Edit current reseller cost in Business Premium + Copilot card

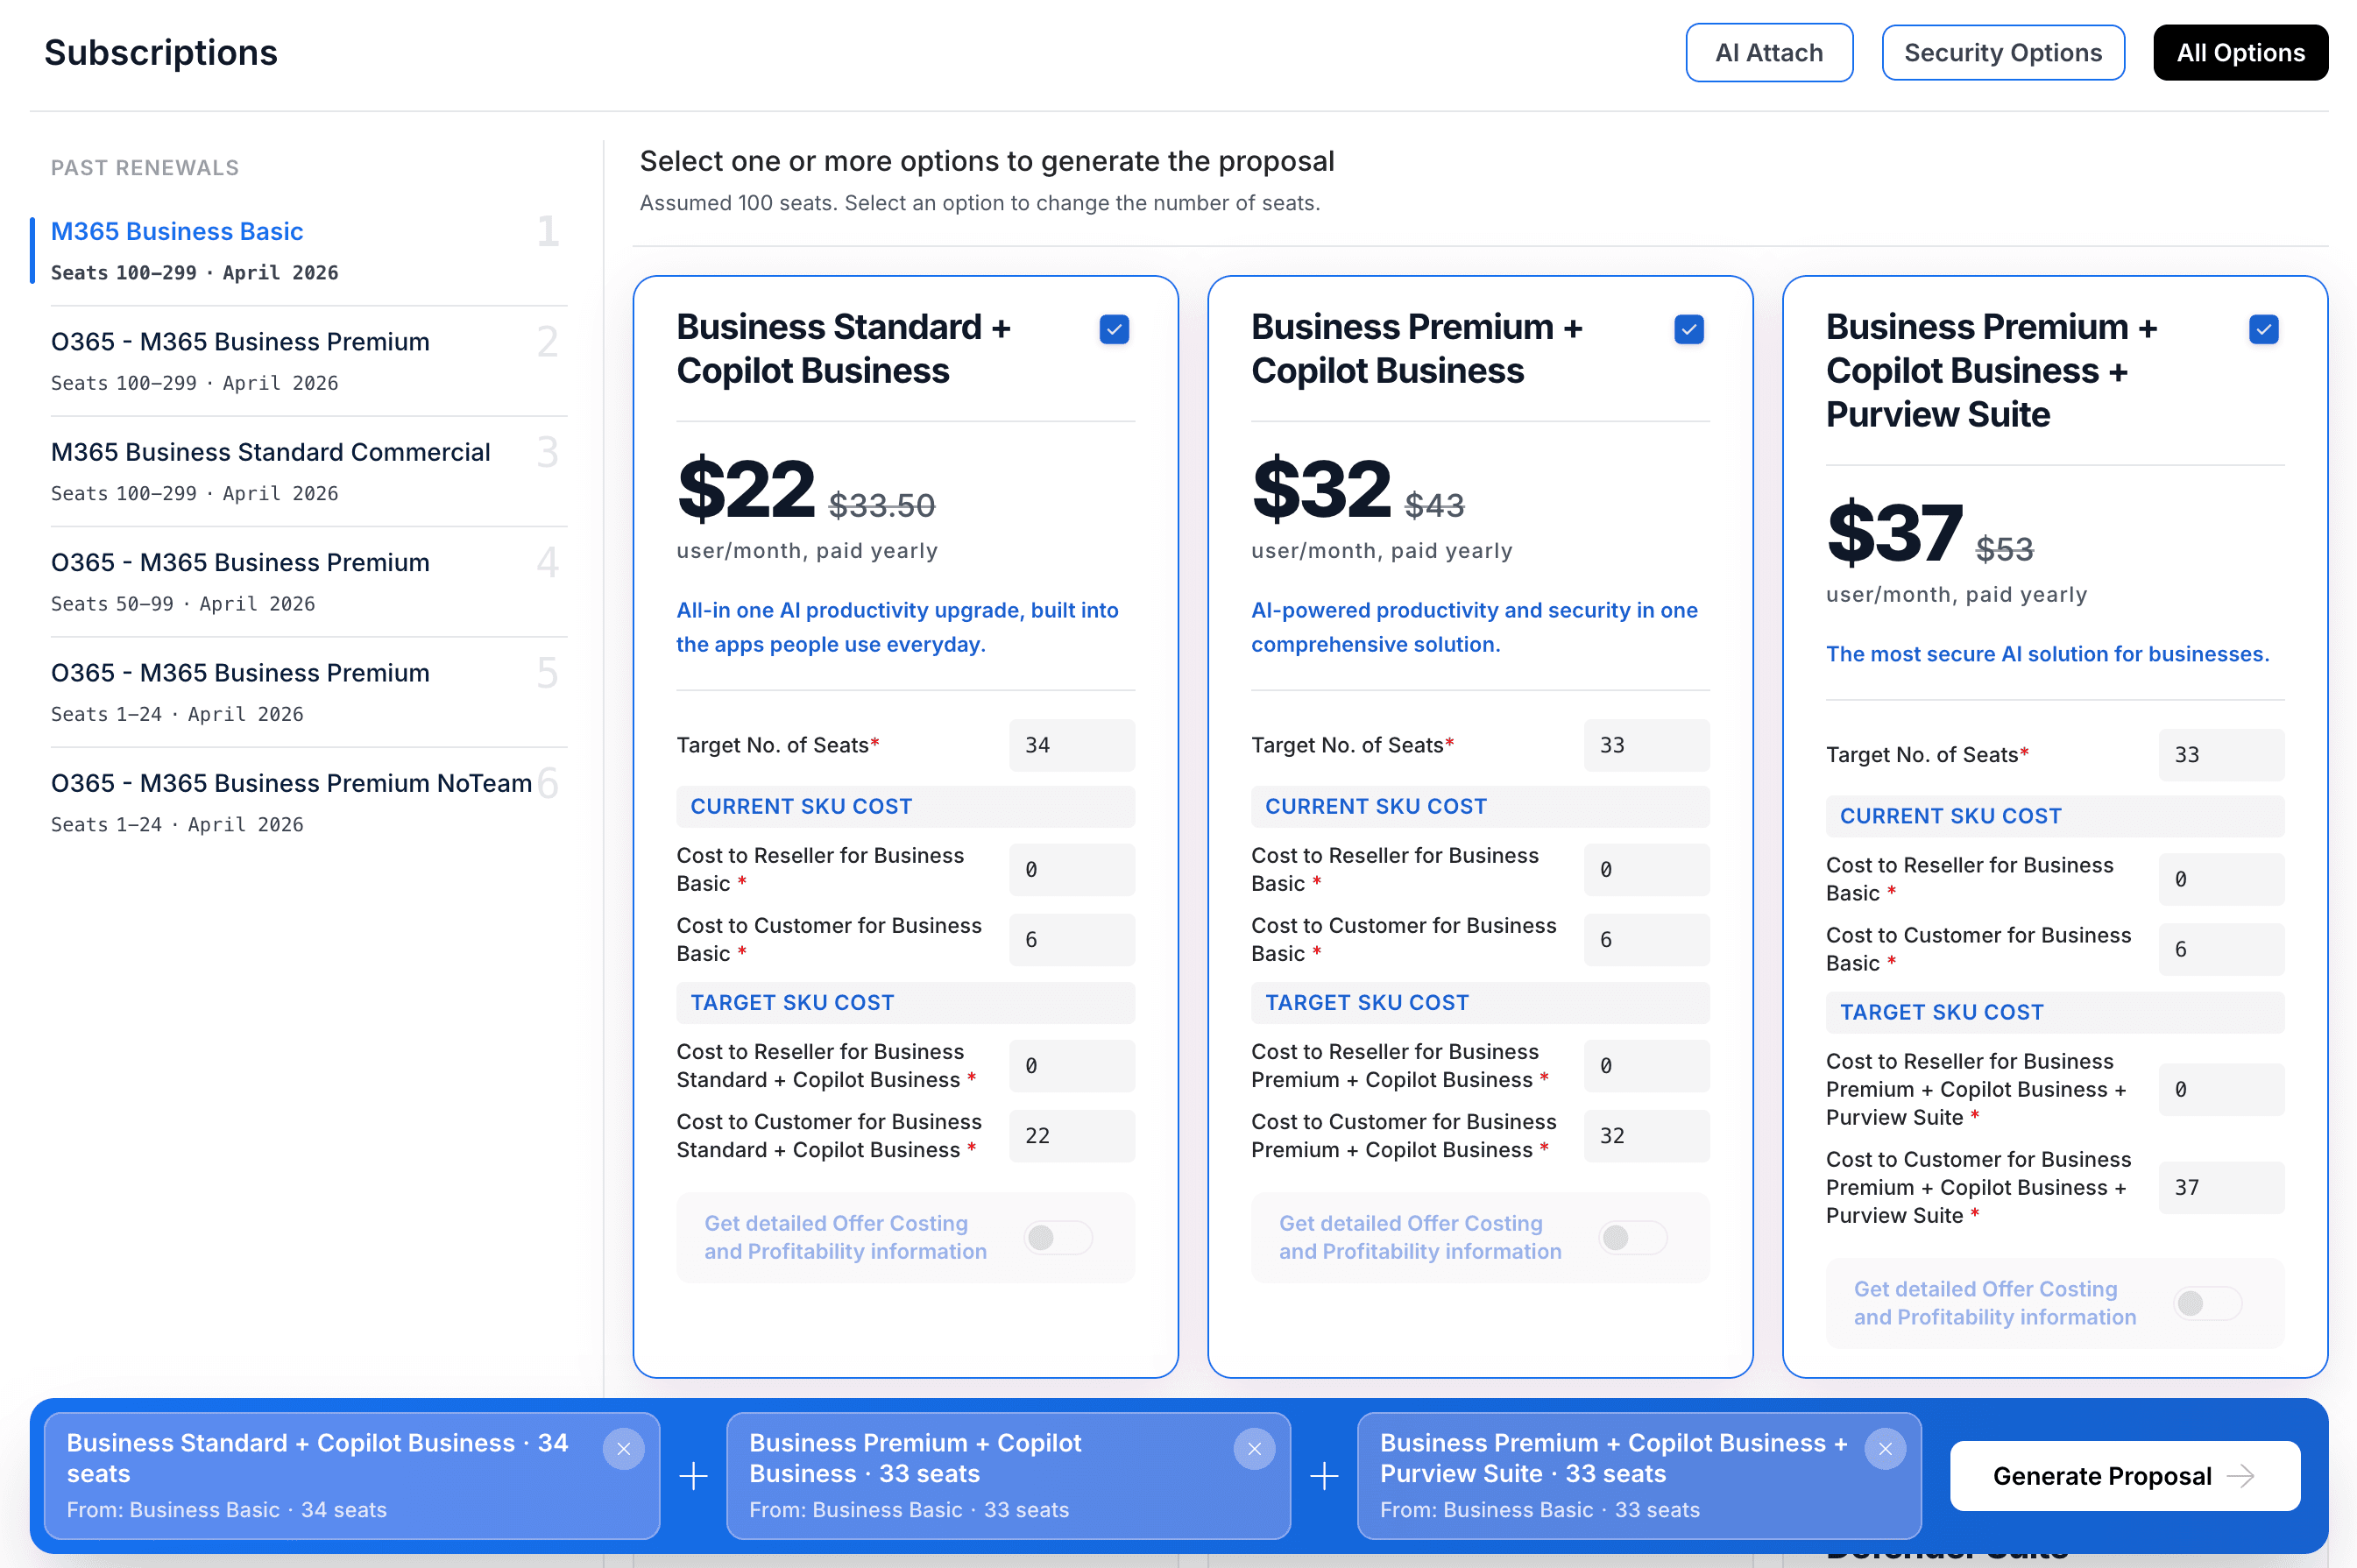coord(1647,870)
